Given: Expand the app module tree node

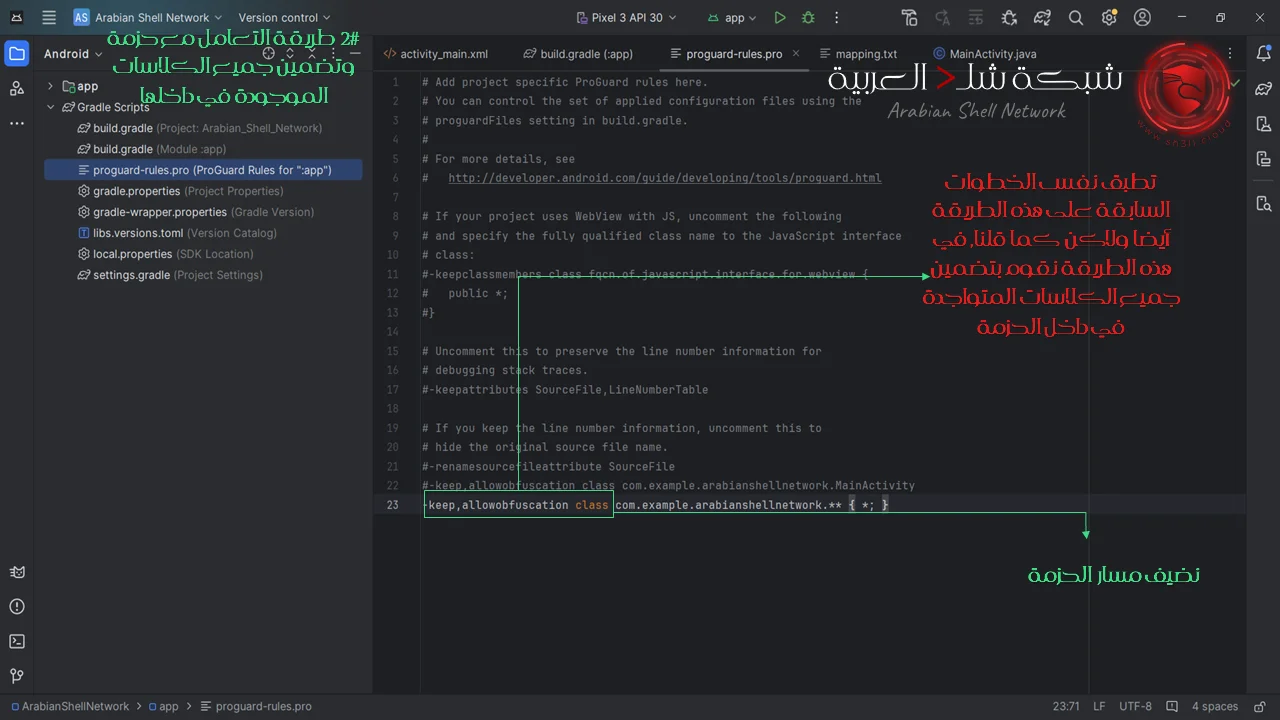Looking at the screenshot, I should (x=50, y=86).
